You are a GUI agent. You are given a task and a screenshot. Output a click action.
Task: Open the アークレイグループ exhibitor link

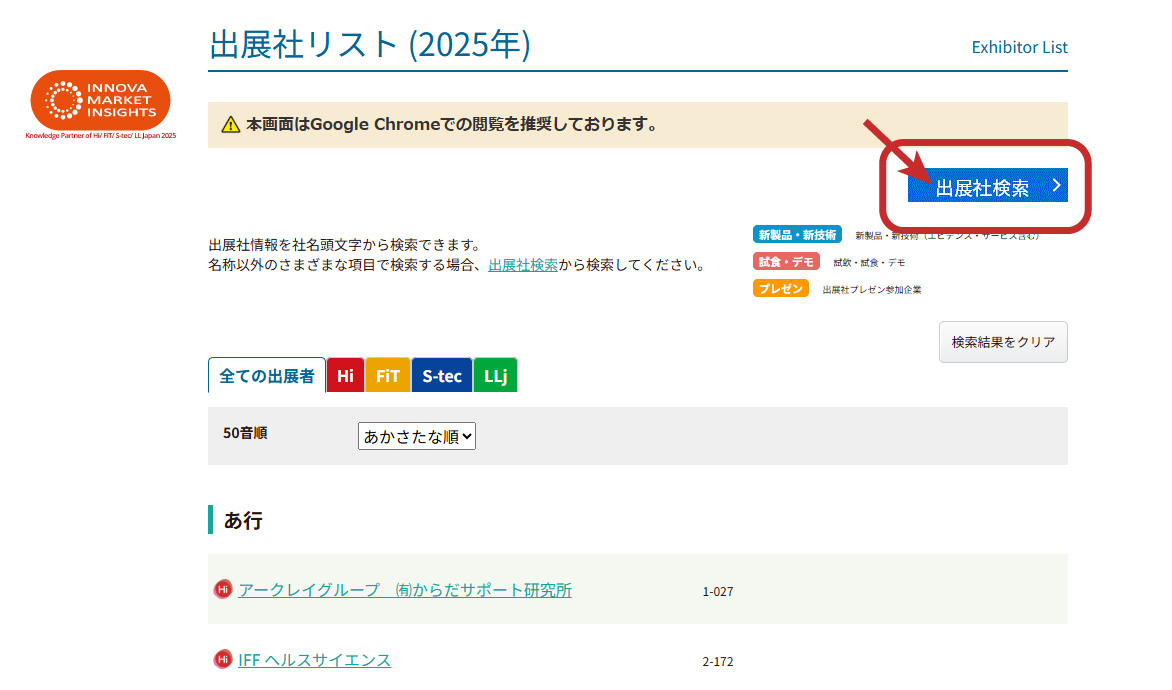[405, 590]
